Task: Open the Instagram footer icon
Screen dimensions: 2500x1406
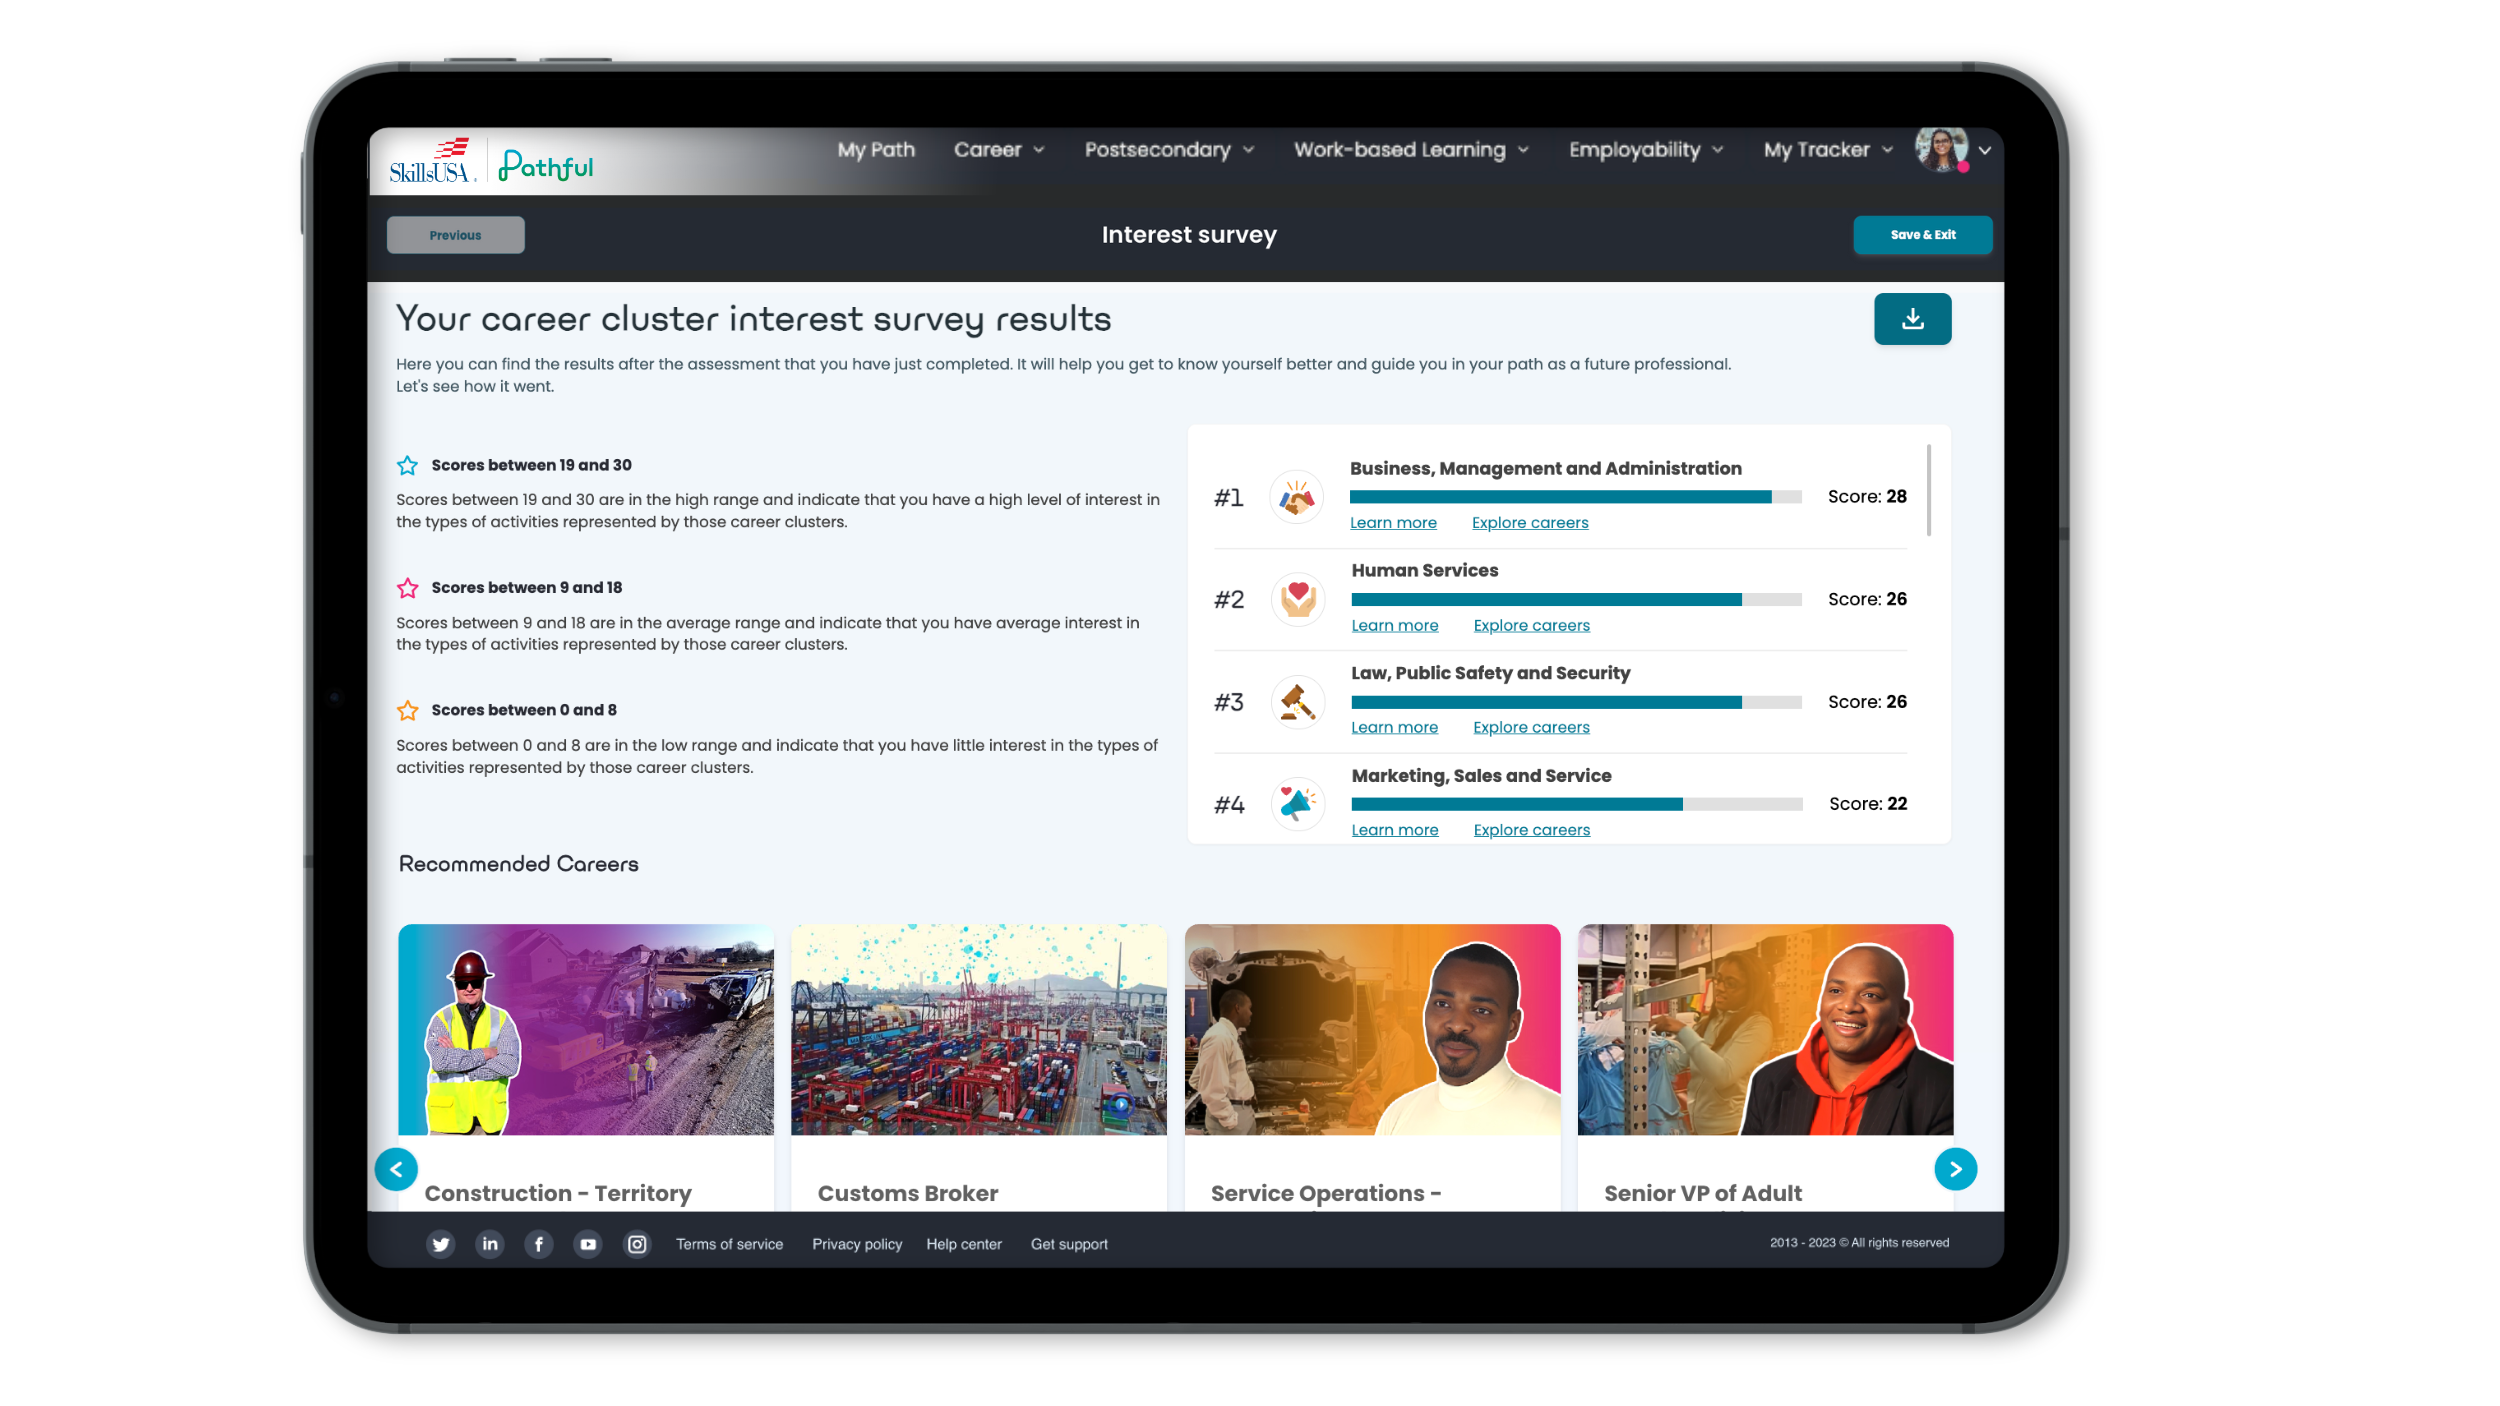Action: [637, 1244]
